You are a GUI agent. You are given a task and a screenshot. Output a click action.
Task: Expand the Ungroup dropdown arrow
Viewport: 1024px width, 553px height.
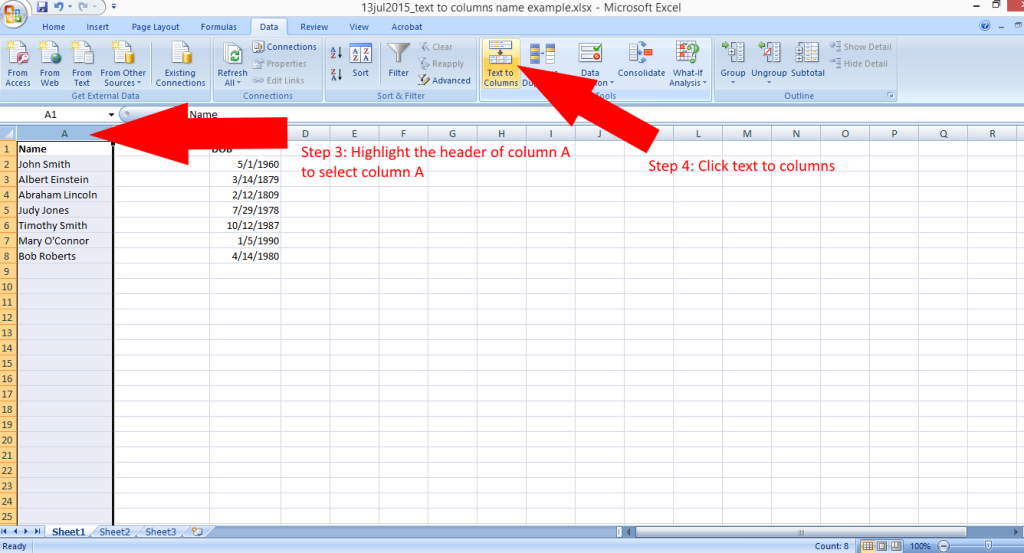pos(769,83)
